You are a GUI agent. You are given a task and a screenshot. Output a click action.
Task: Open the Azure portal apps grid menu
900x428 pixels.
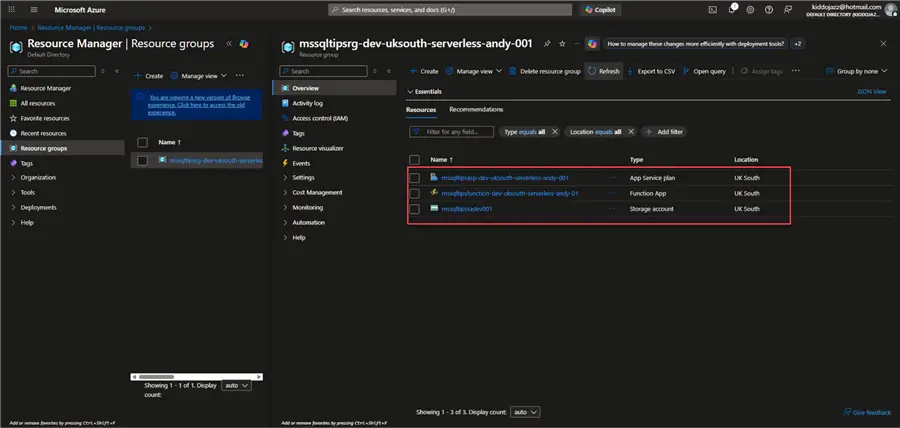click(x=11, y=10)
